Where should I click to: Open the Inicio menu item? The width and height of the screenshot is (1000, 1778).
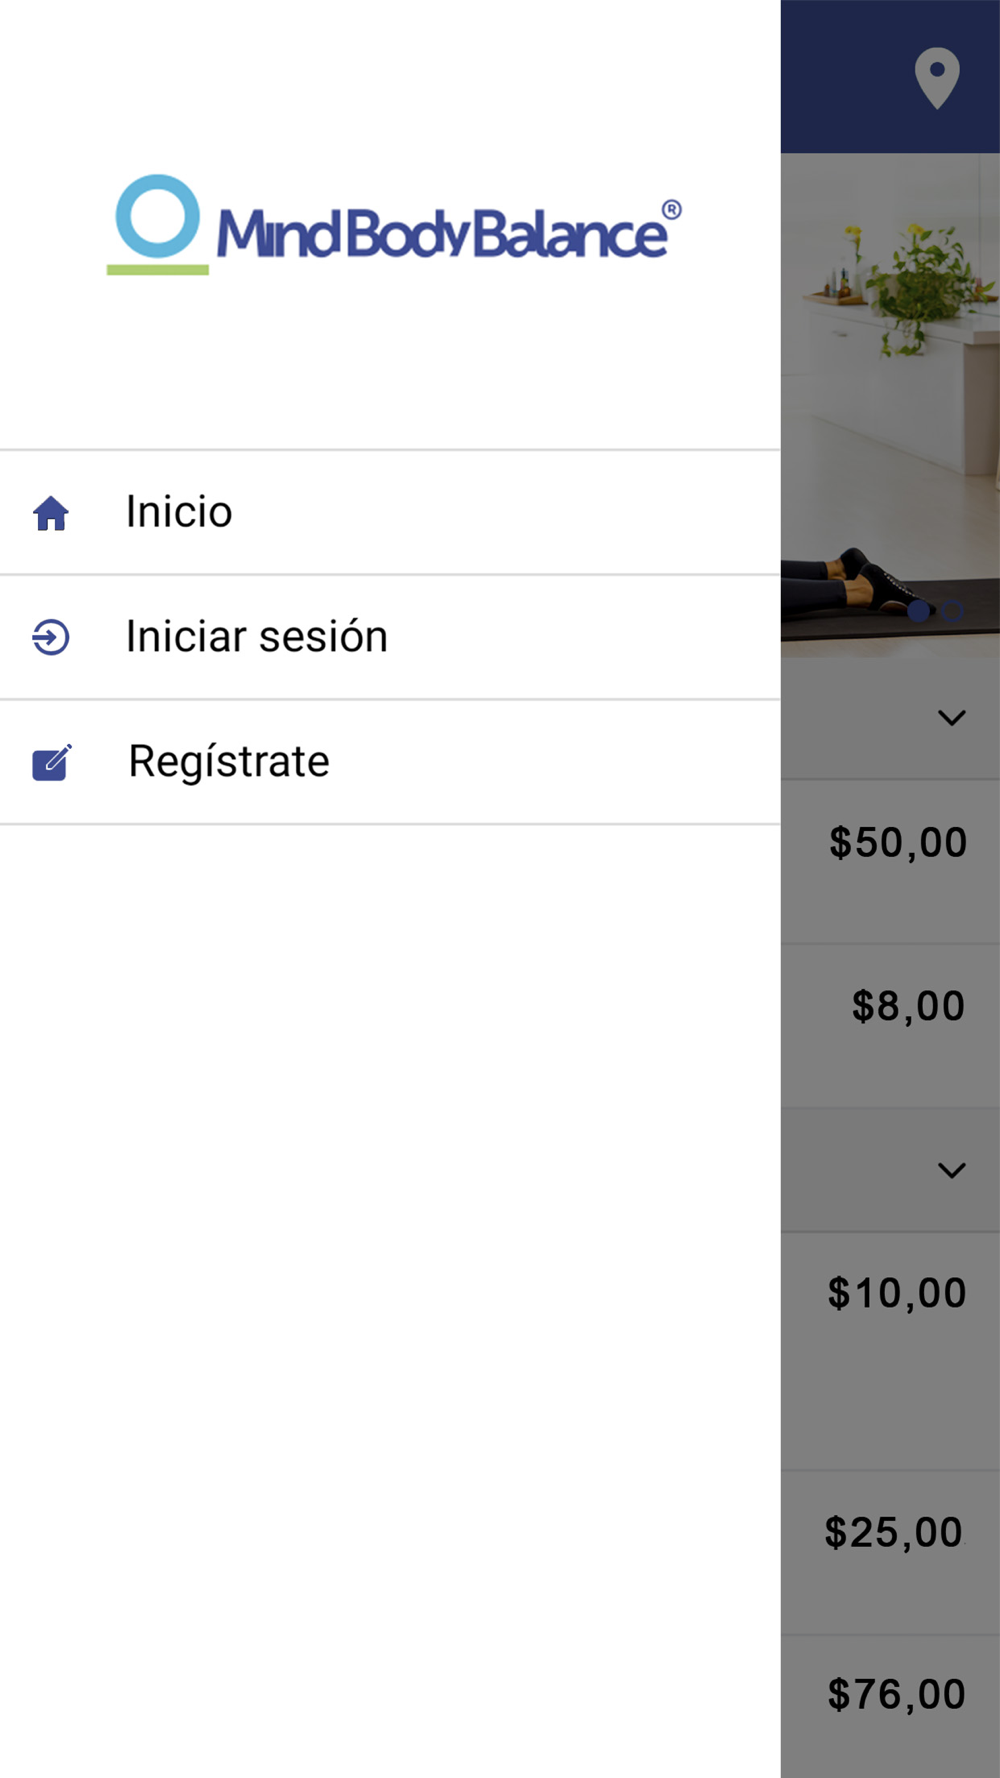(x=390, y=512)
